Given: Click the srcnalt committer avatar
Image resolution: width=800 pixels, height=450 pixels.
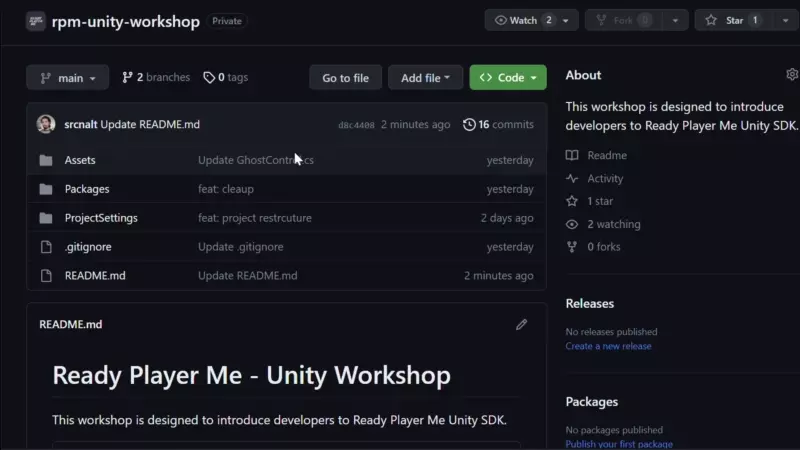Looking at the screenshot, I should (46, 124).
